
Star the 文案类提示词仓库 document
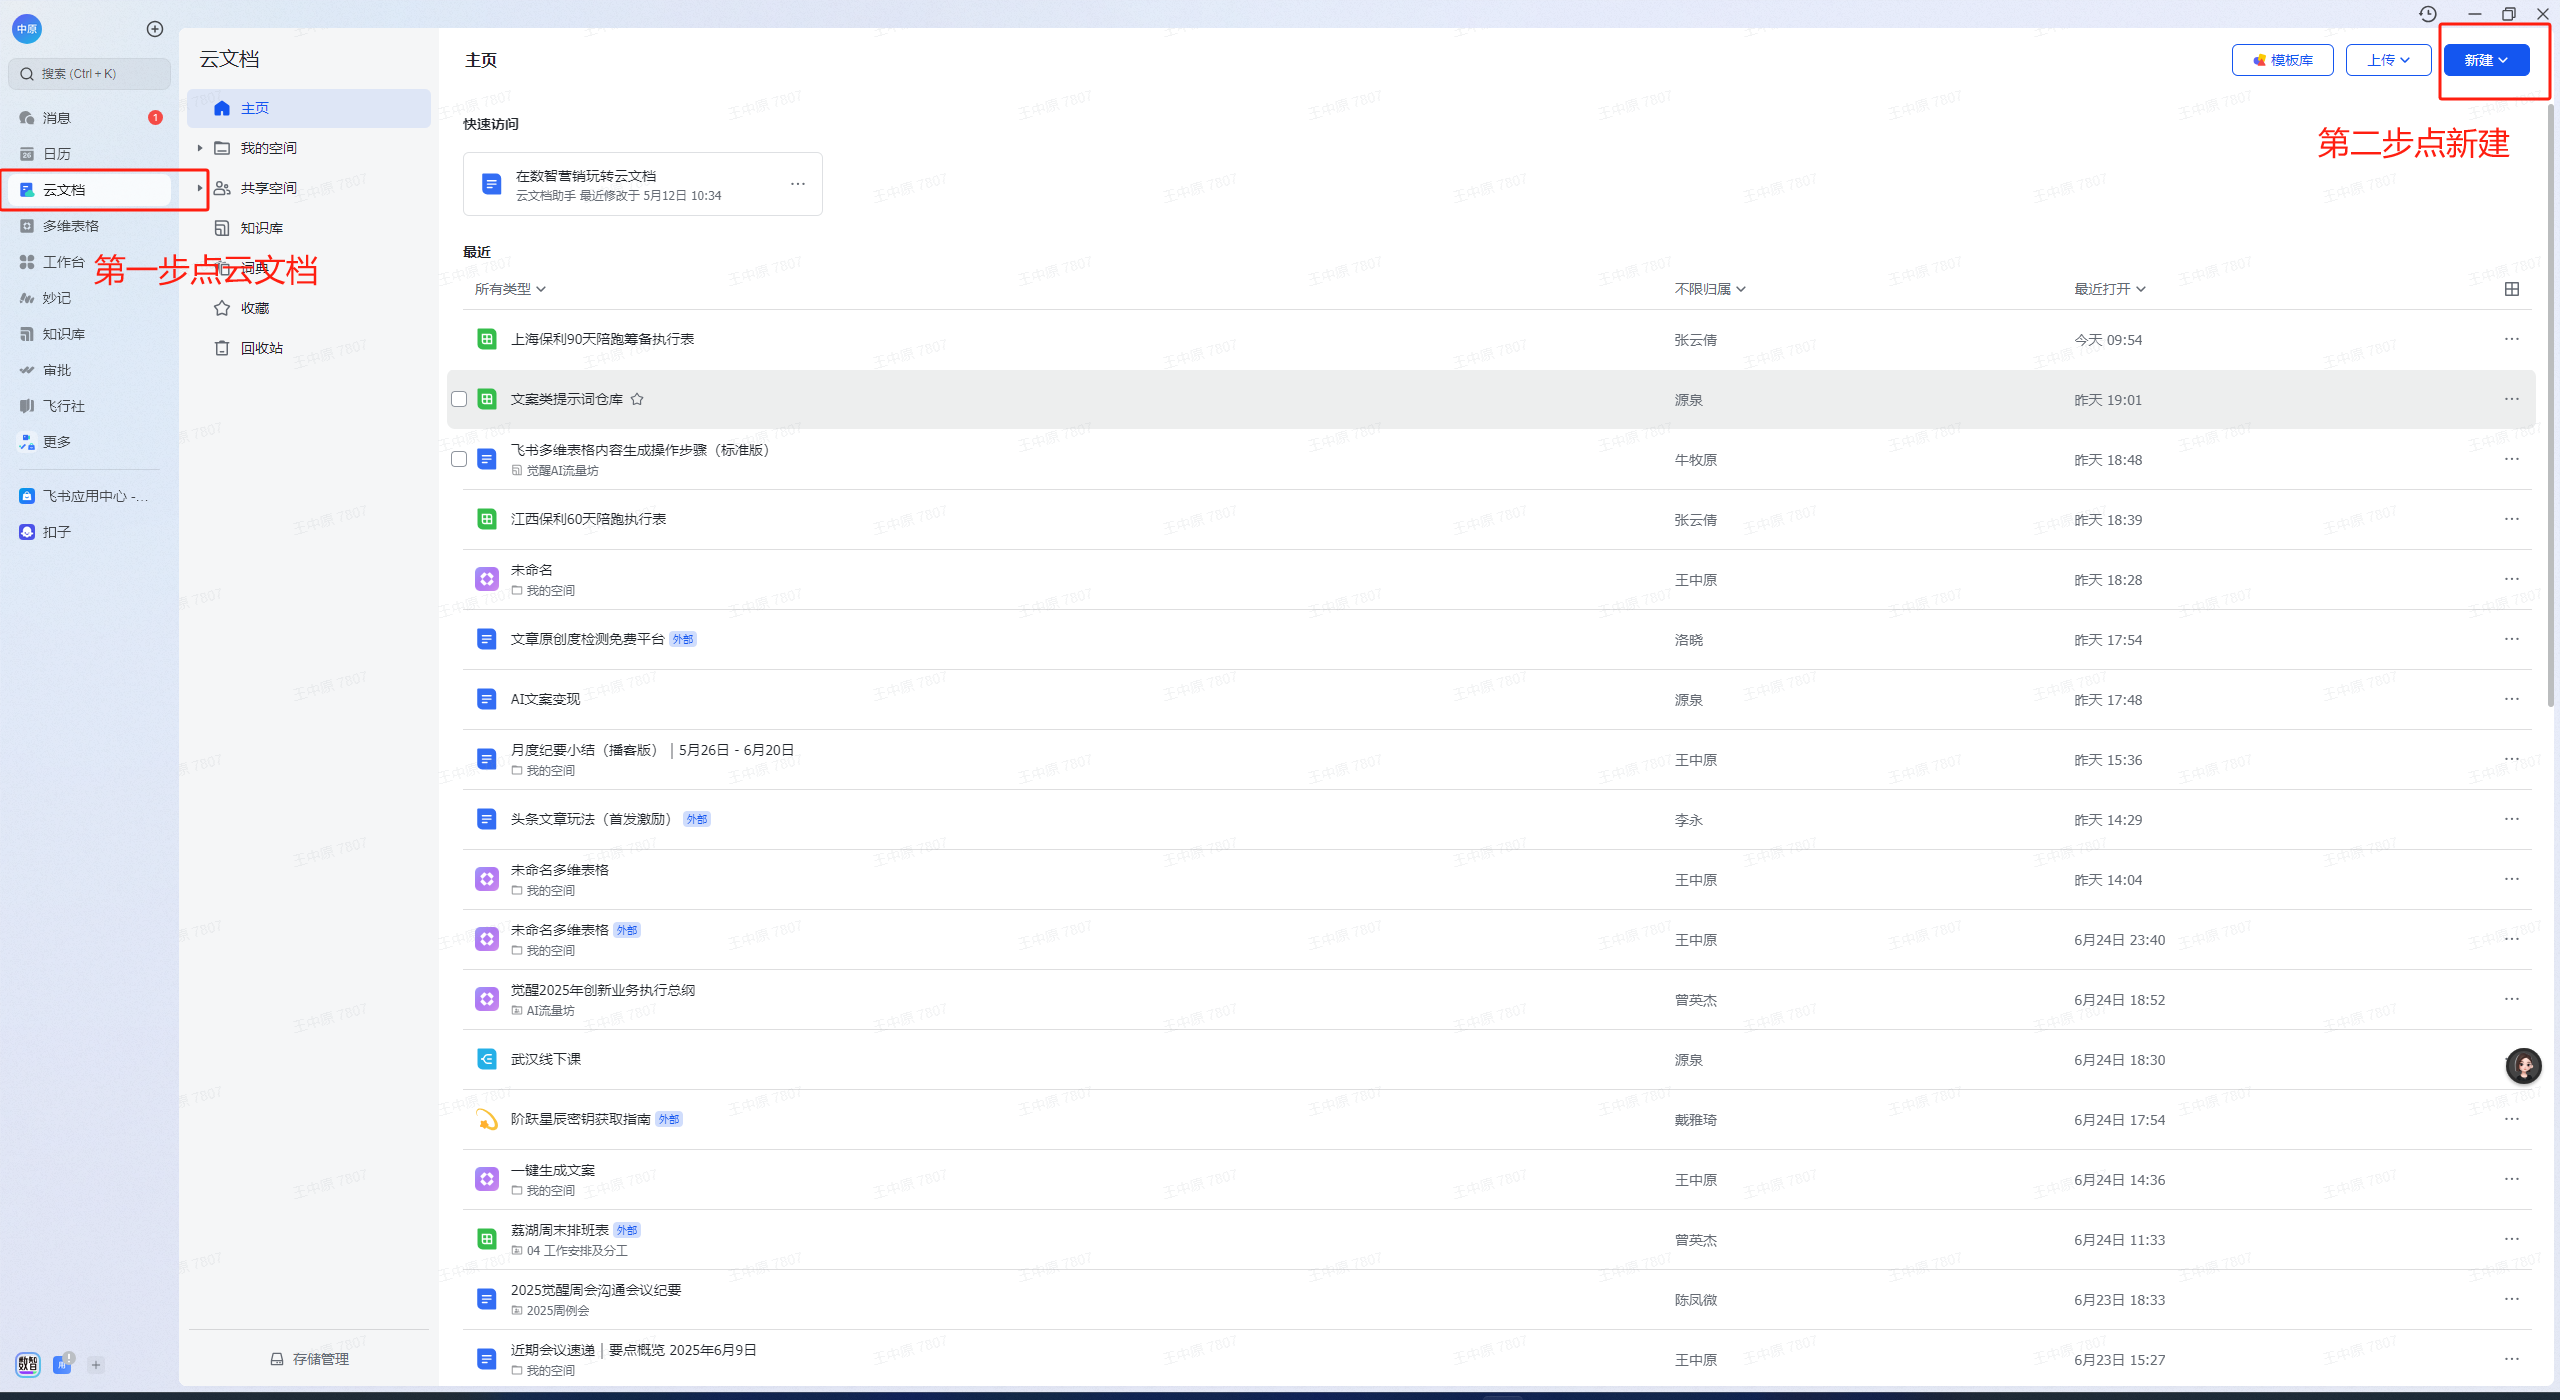(637, 399)
